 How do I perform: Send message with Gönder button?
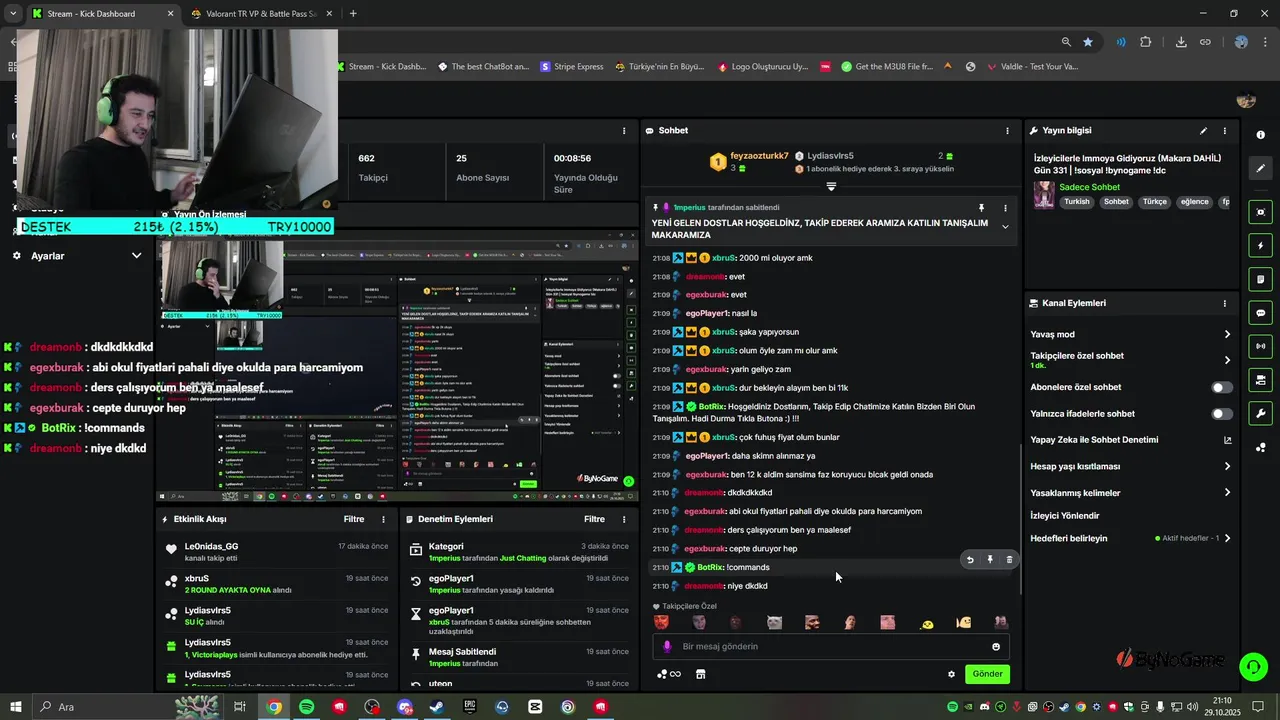tap(987, 674)
